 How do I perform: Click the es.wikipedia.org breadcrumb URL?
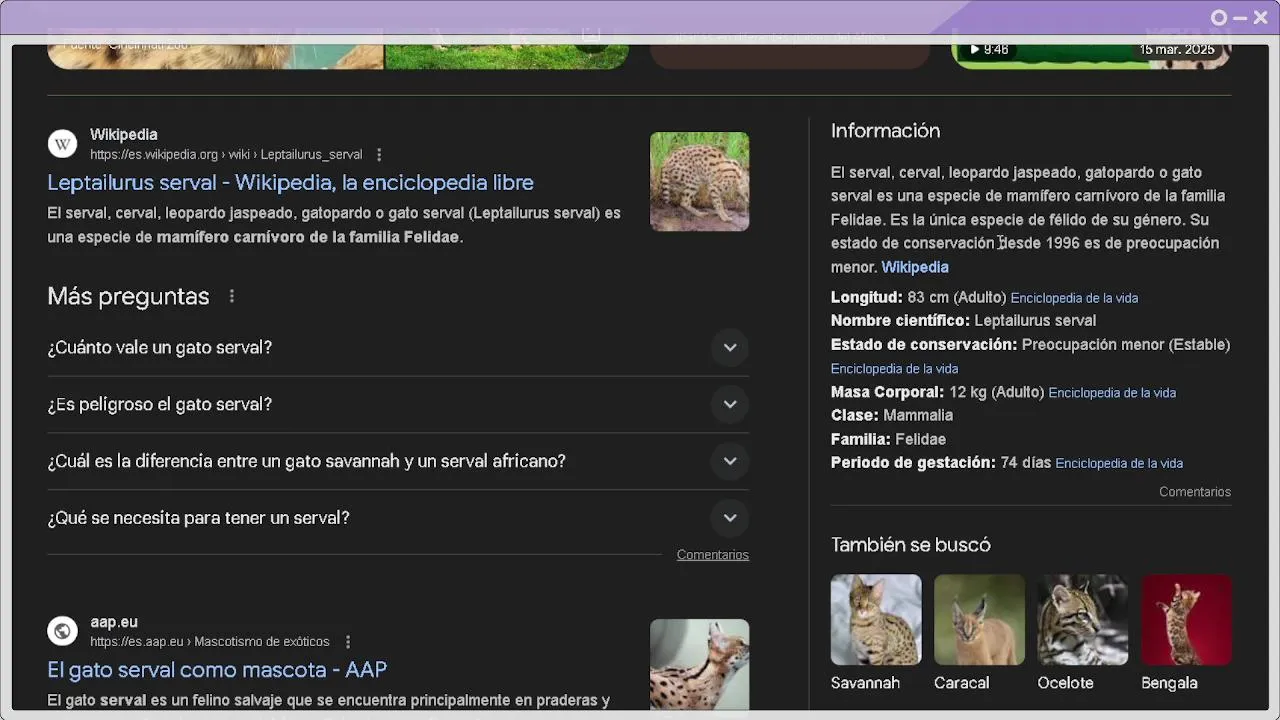pos(226,155)
